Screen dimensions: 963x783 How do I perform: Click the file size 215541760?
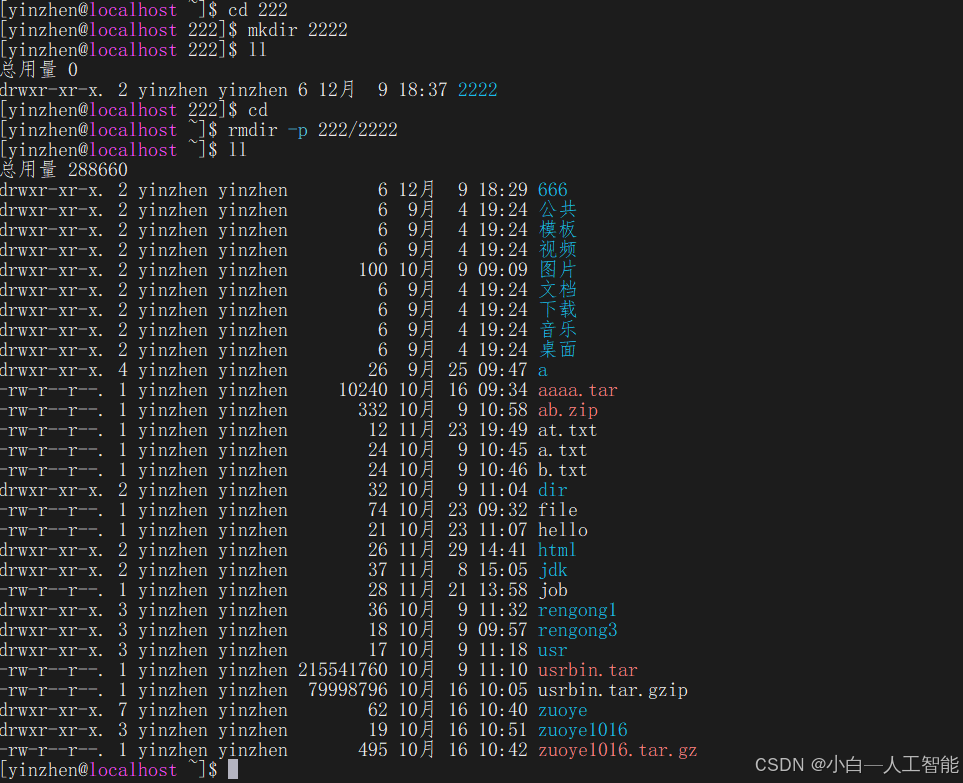(343, 670)
